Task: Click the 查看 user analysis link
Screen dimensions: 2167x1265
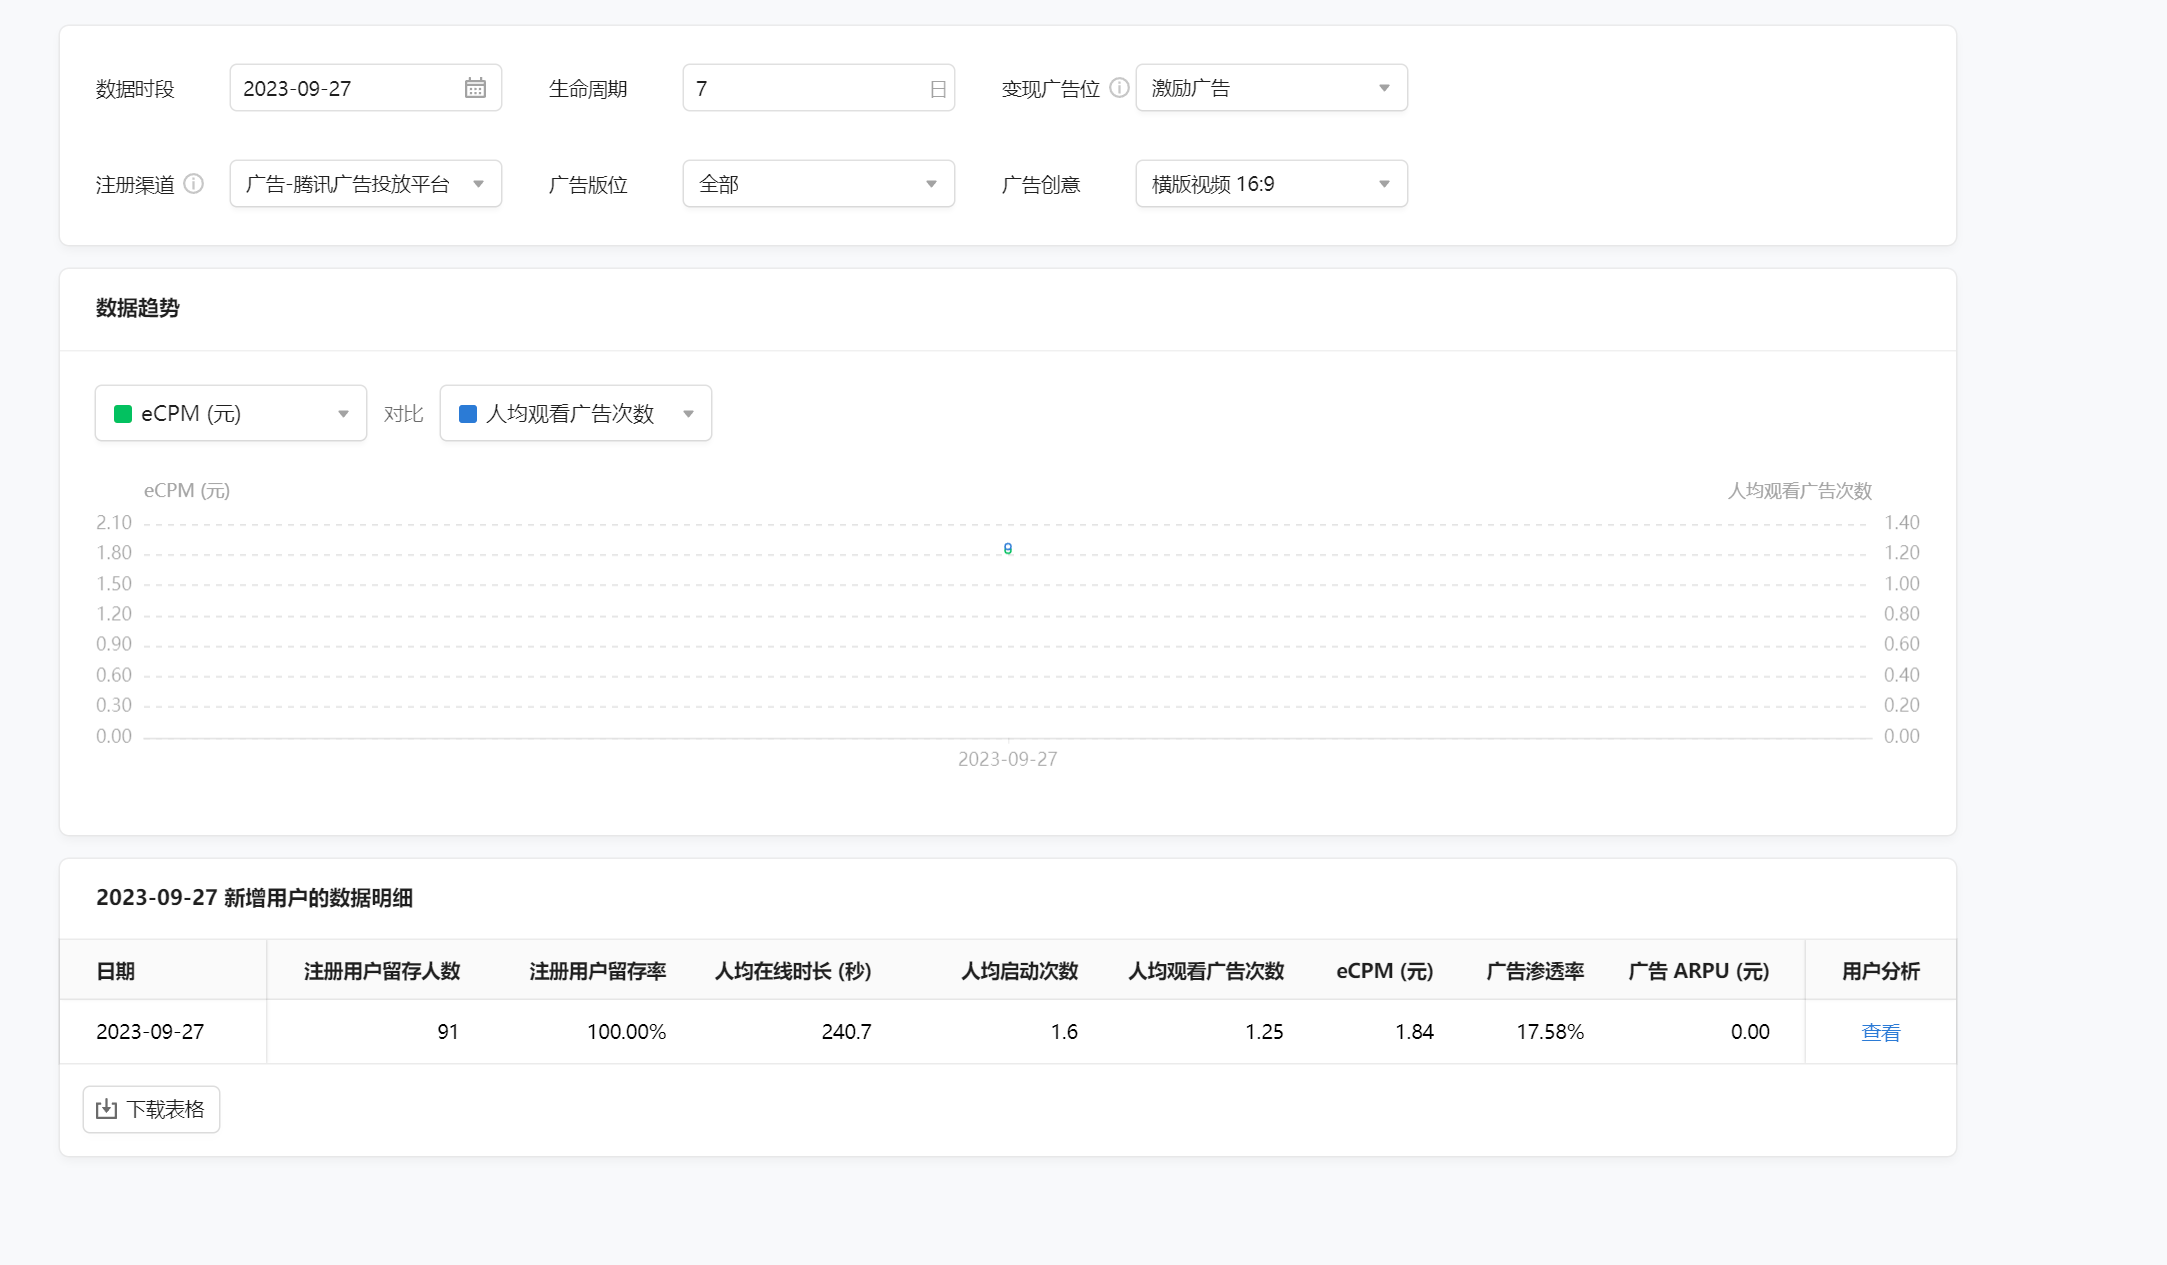Action: [1880, 1032]
